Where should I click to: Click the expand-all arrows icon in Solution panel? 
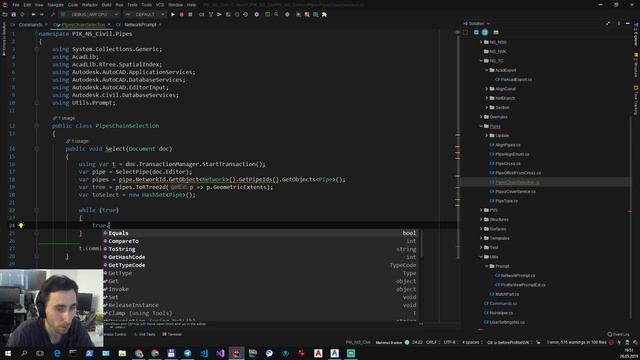(608, 24)
